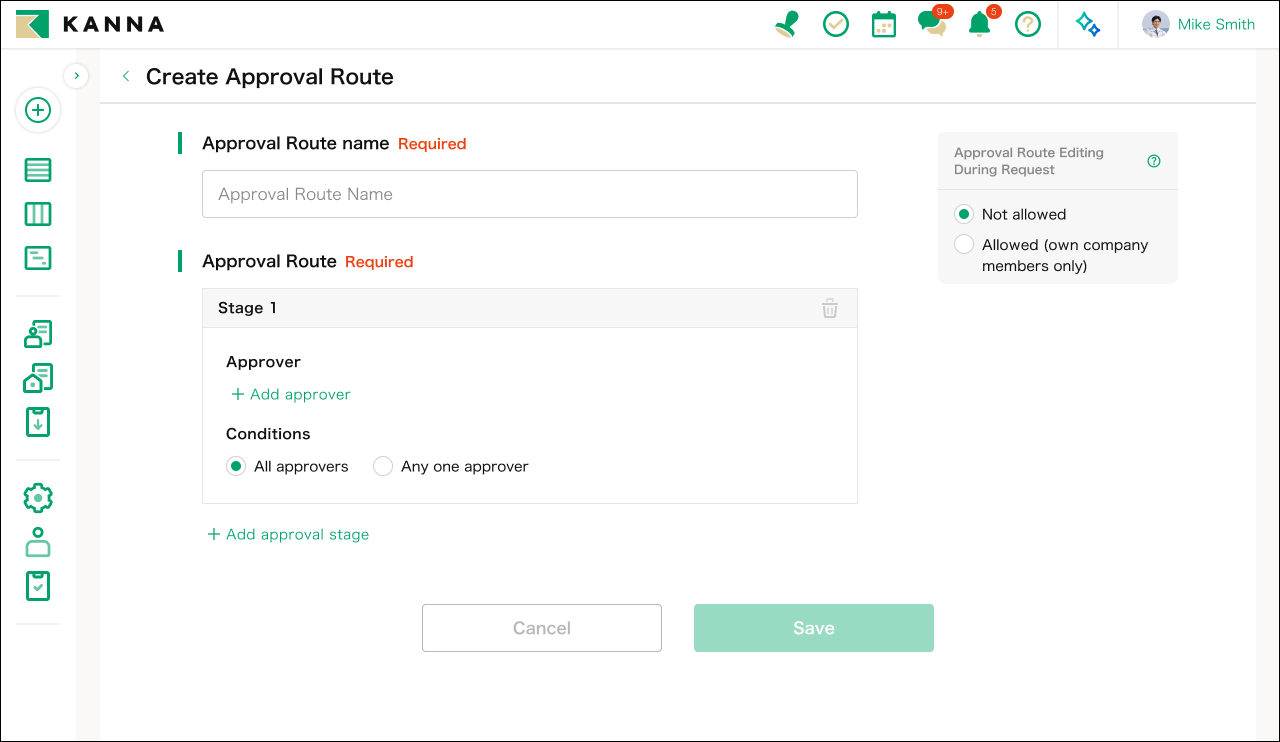1280x742 pixels.
Task: Open the Mike Smith user menu
Action: click(1199, 24)
